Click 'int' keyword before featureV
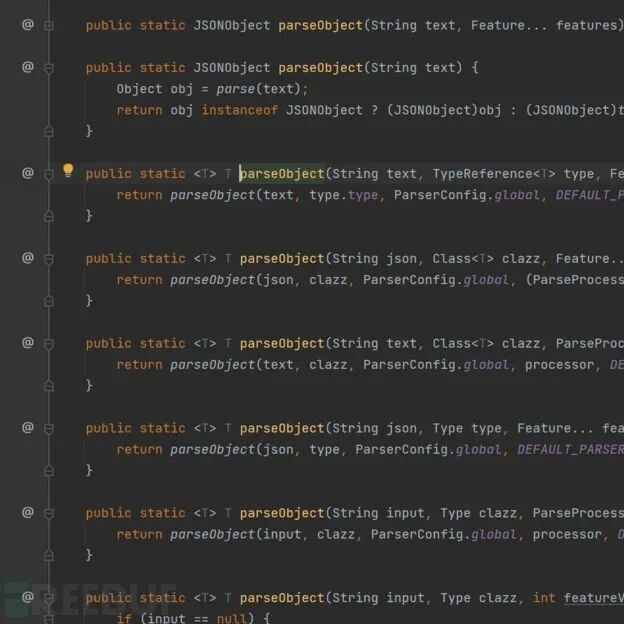624x624 pixels. tap(544, 598)
